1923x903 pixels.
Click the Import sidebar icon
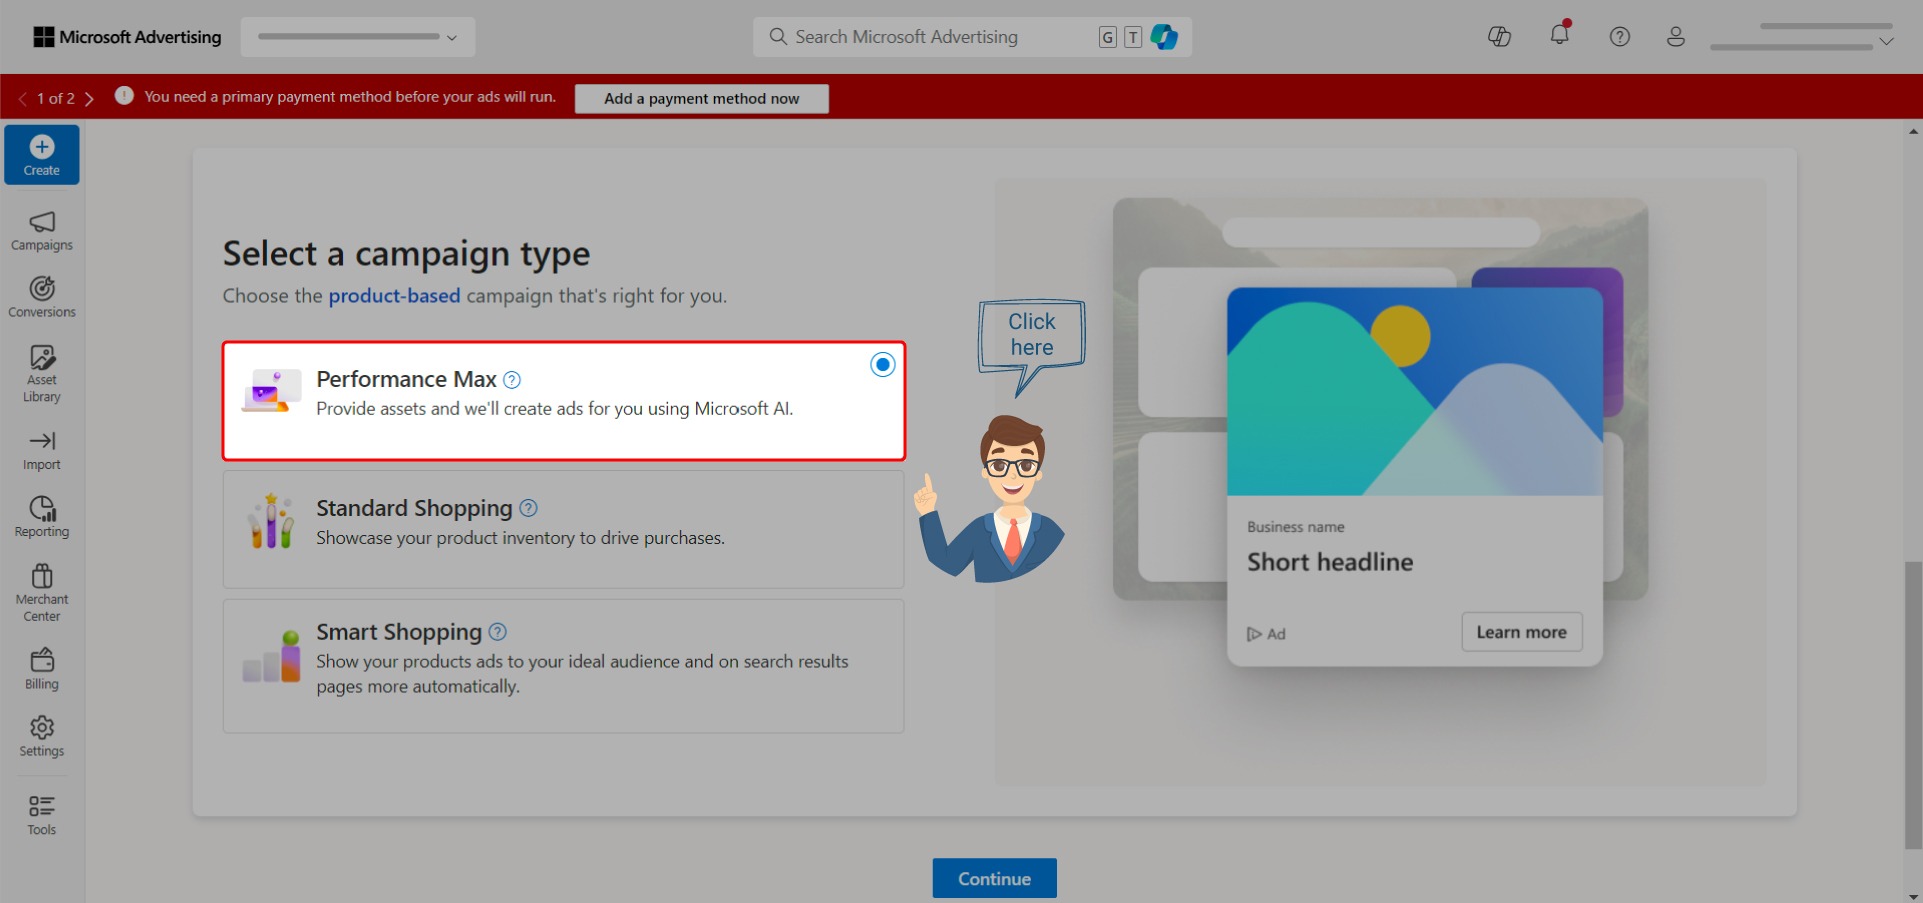point(41,449)
